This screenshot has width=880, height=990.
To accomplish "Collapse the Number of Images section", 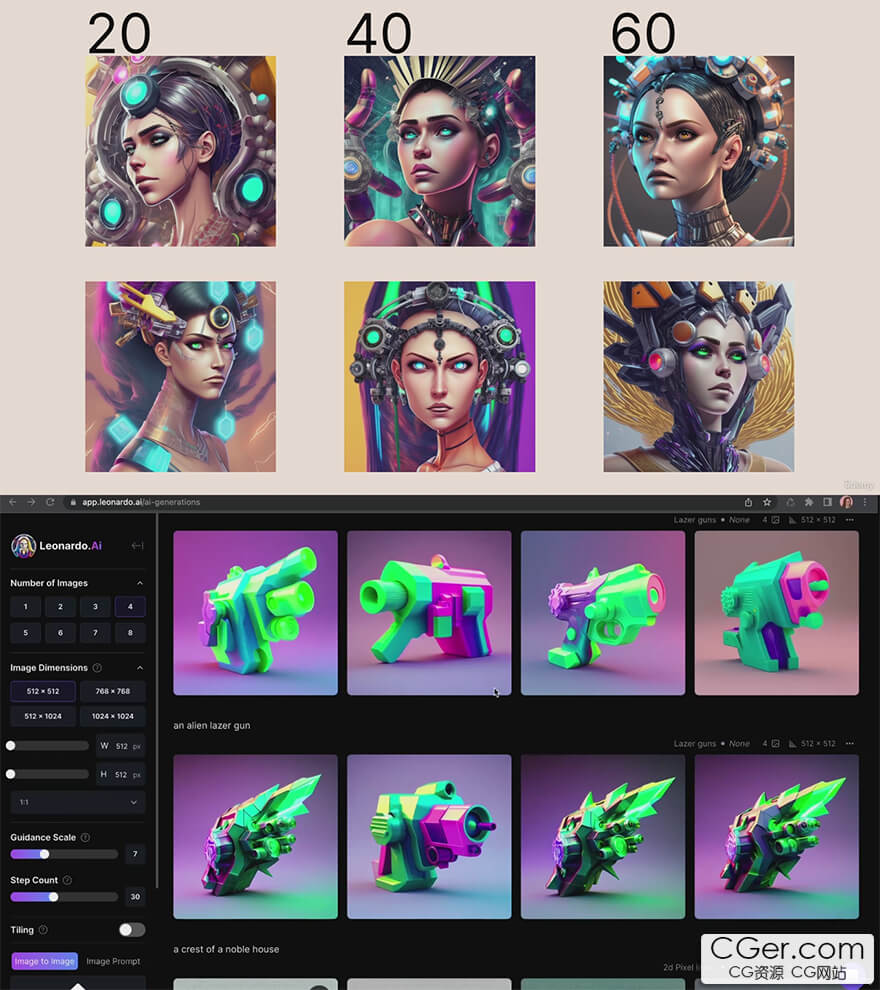I will (x=139, y=583).
